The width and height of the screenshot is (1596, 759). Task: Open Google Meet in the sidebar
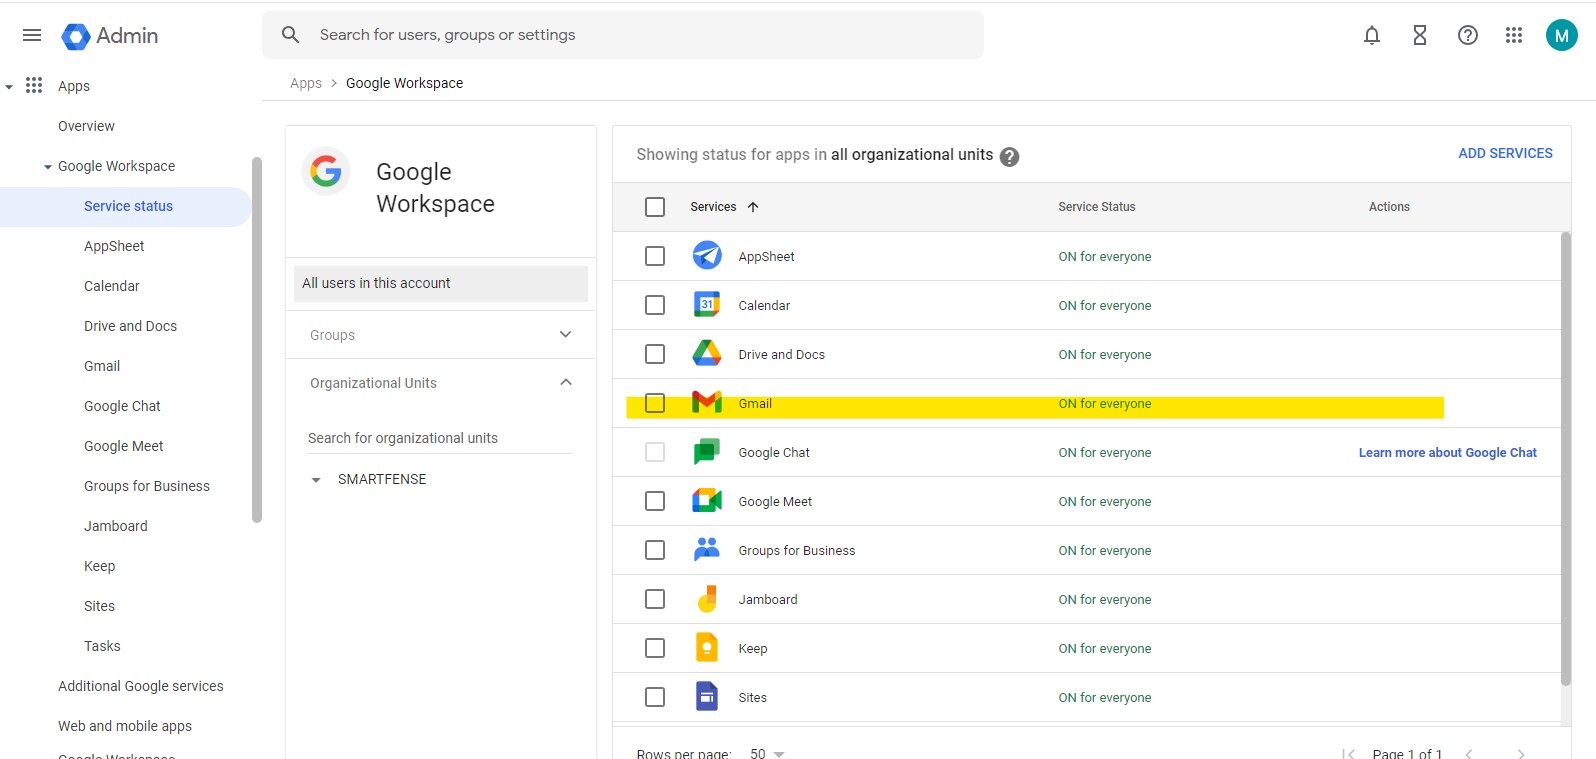pos(123,446)
